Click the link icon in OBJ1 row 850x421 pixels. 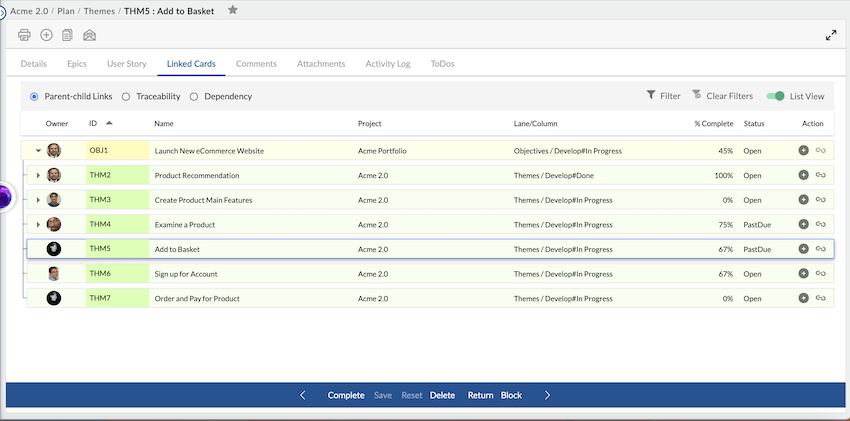(821, 150)
